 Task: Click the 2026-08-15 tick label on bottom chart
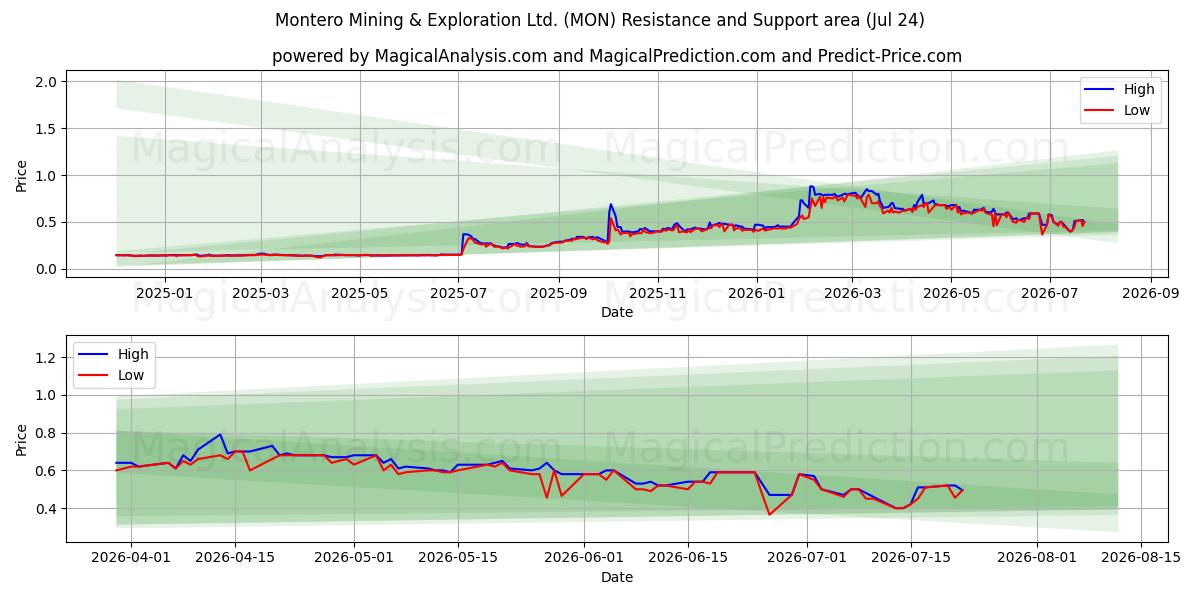click(x=1141, y=558)
